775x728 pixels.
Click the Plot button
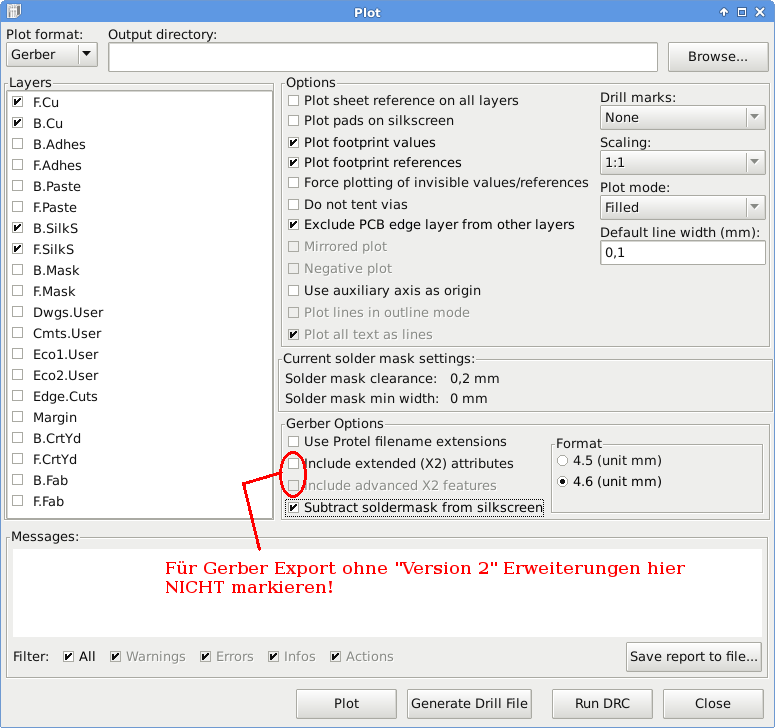pos(346,704)
